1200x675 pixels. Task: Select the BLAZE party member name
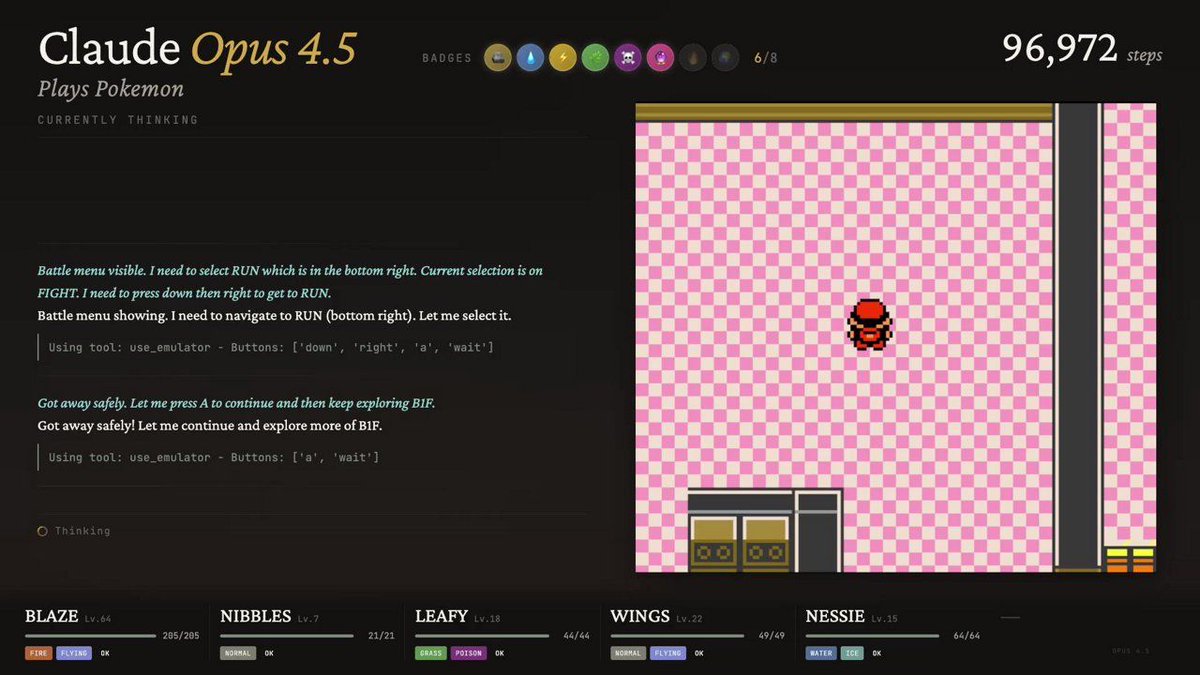(x=51, y=616)
